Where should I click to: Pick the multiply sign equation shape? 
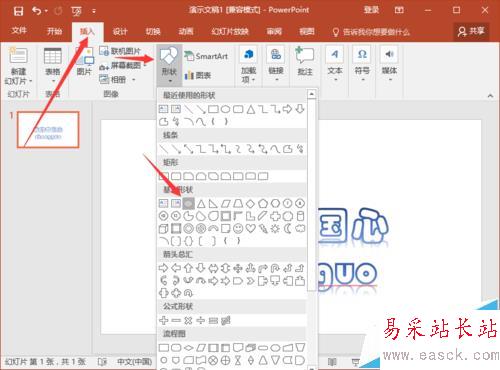point(188,320)
